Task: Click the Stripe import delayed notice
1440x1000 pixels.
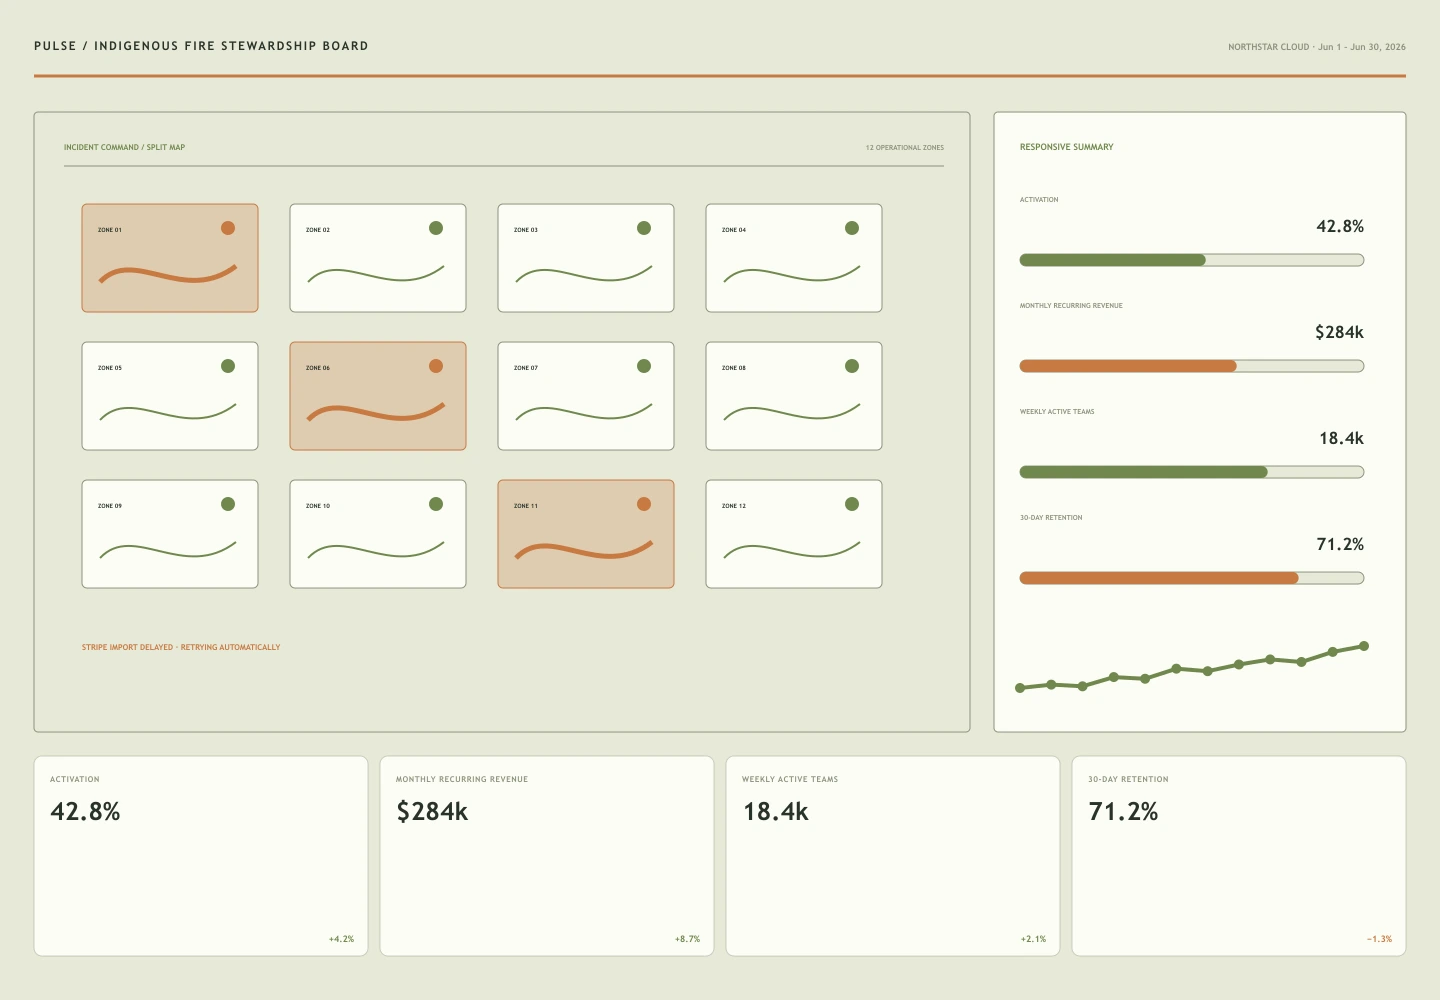Action: coord(181,647)
